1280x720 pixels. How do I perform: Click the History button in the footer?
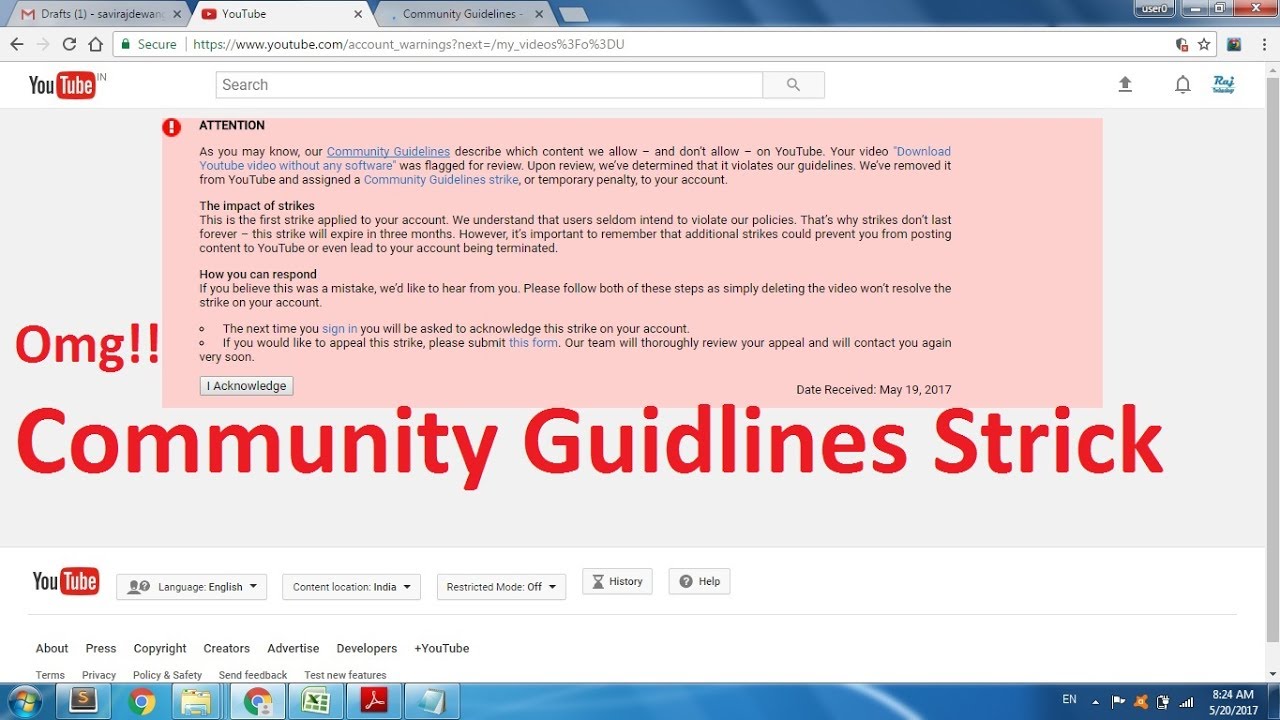click(617, 581)
